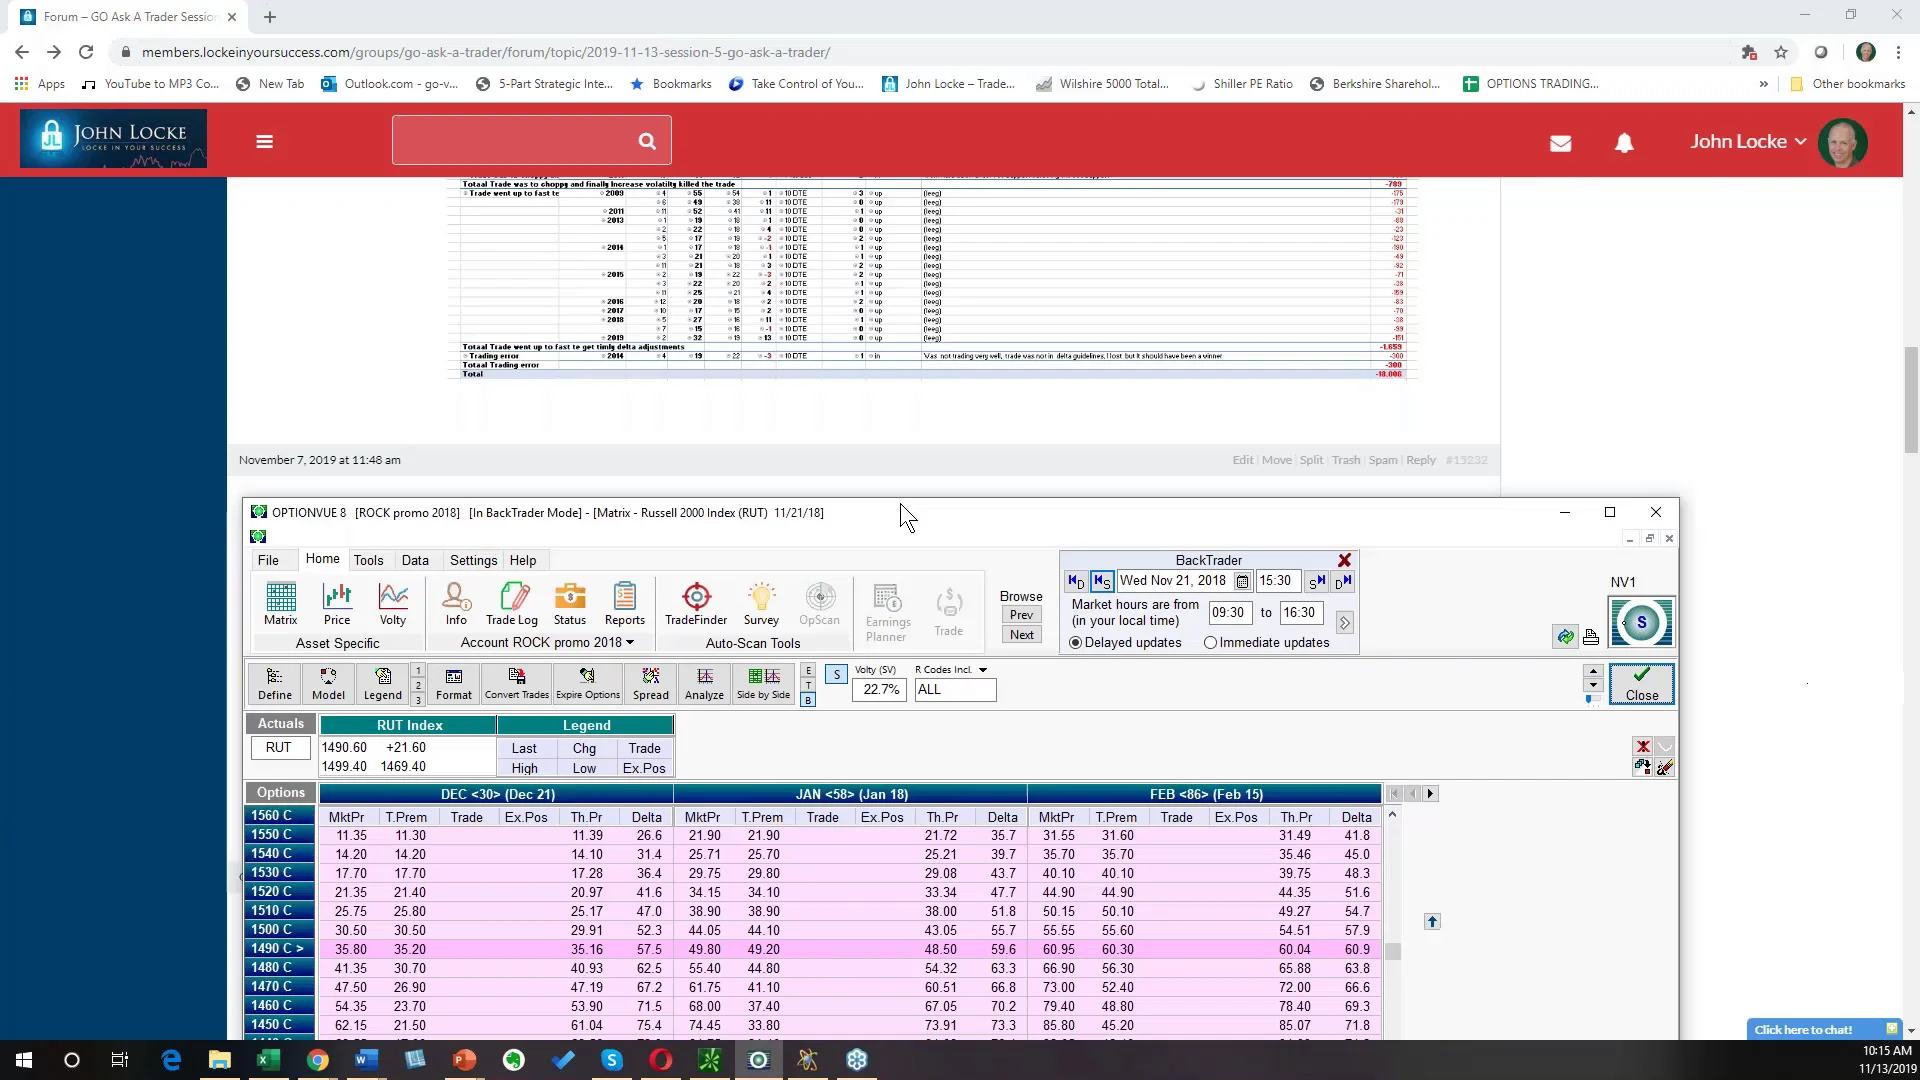Click the refresh quotes icon
This screenshot has width=1920, height=1080.
tap(1565, 636)
